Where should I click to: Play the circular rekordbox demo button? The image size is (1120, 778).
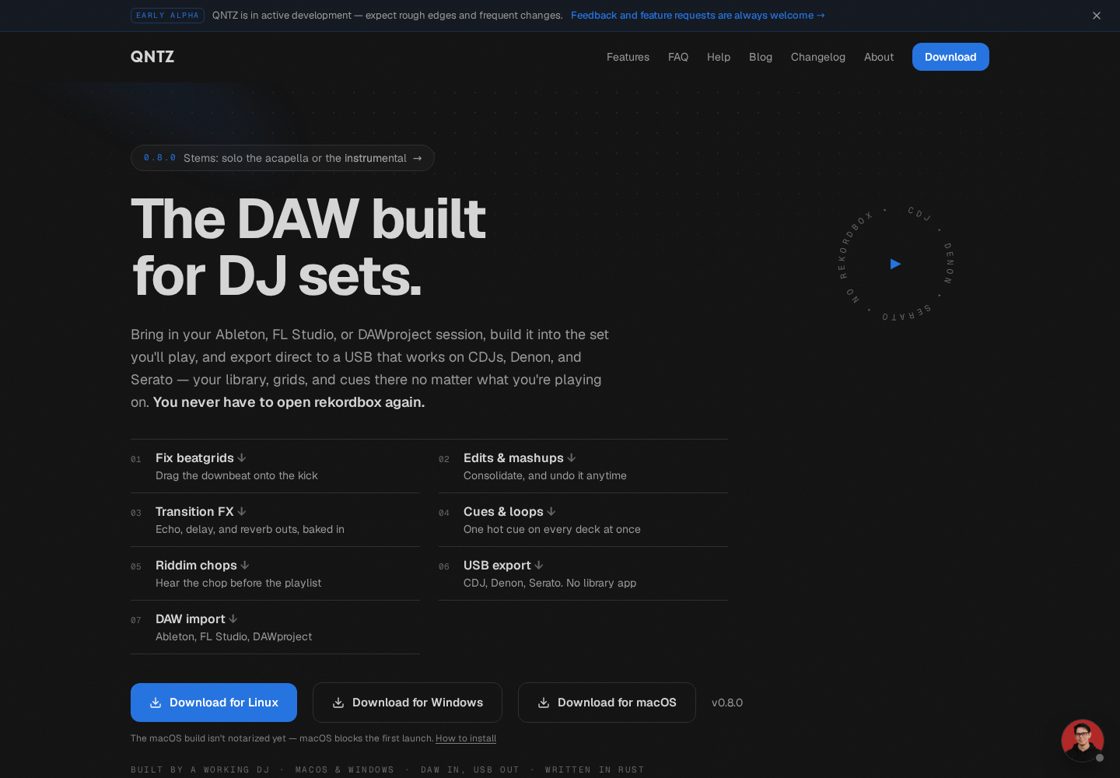tap(895, 264)
